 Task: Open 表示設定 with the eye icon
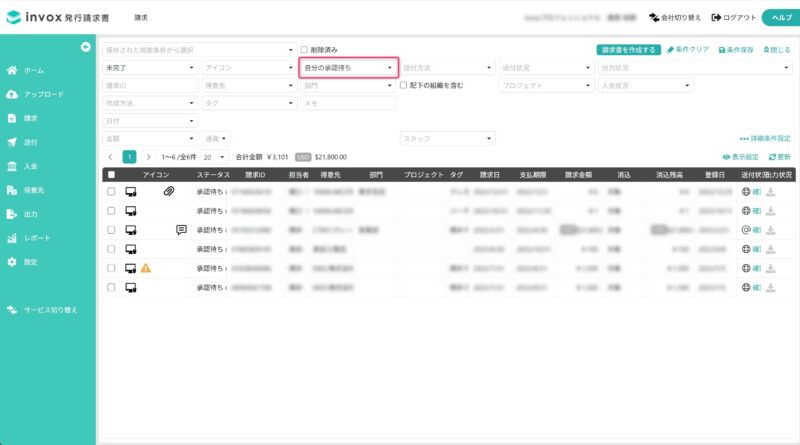pyautogui.click(x=740, y=157)
